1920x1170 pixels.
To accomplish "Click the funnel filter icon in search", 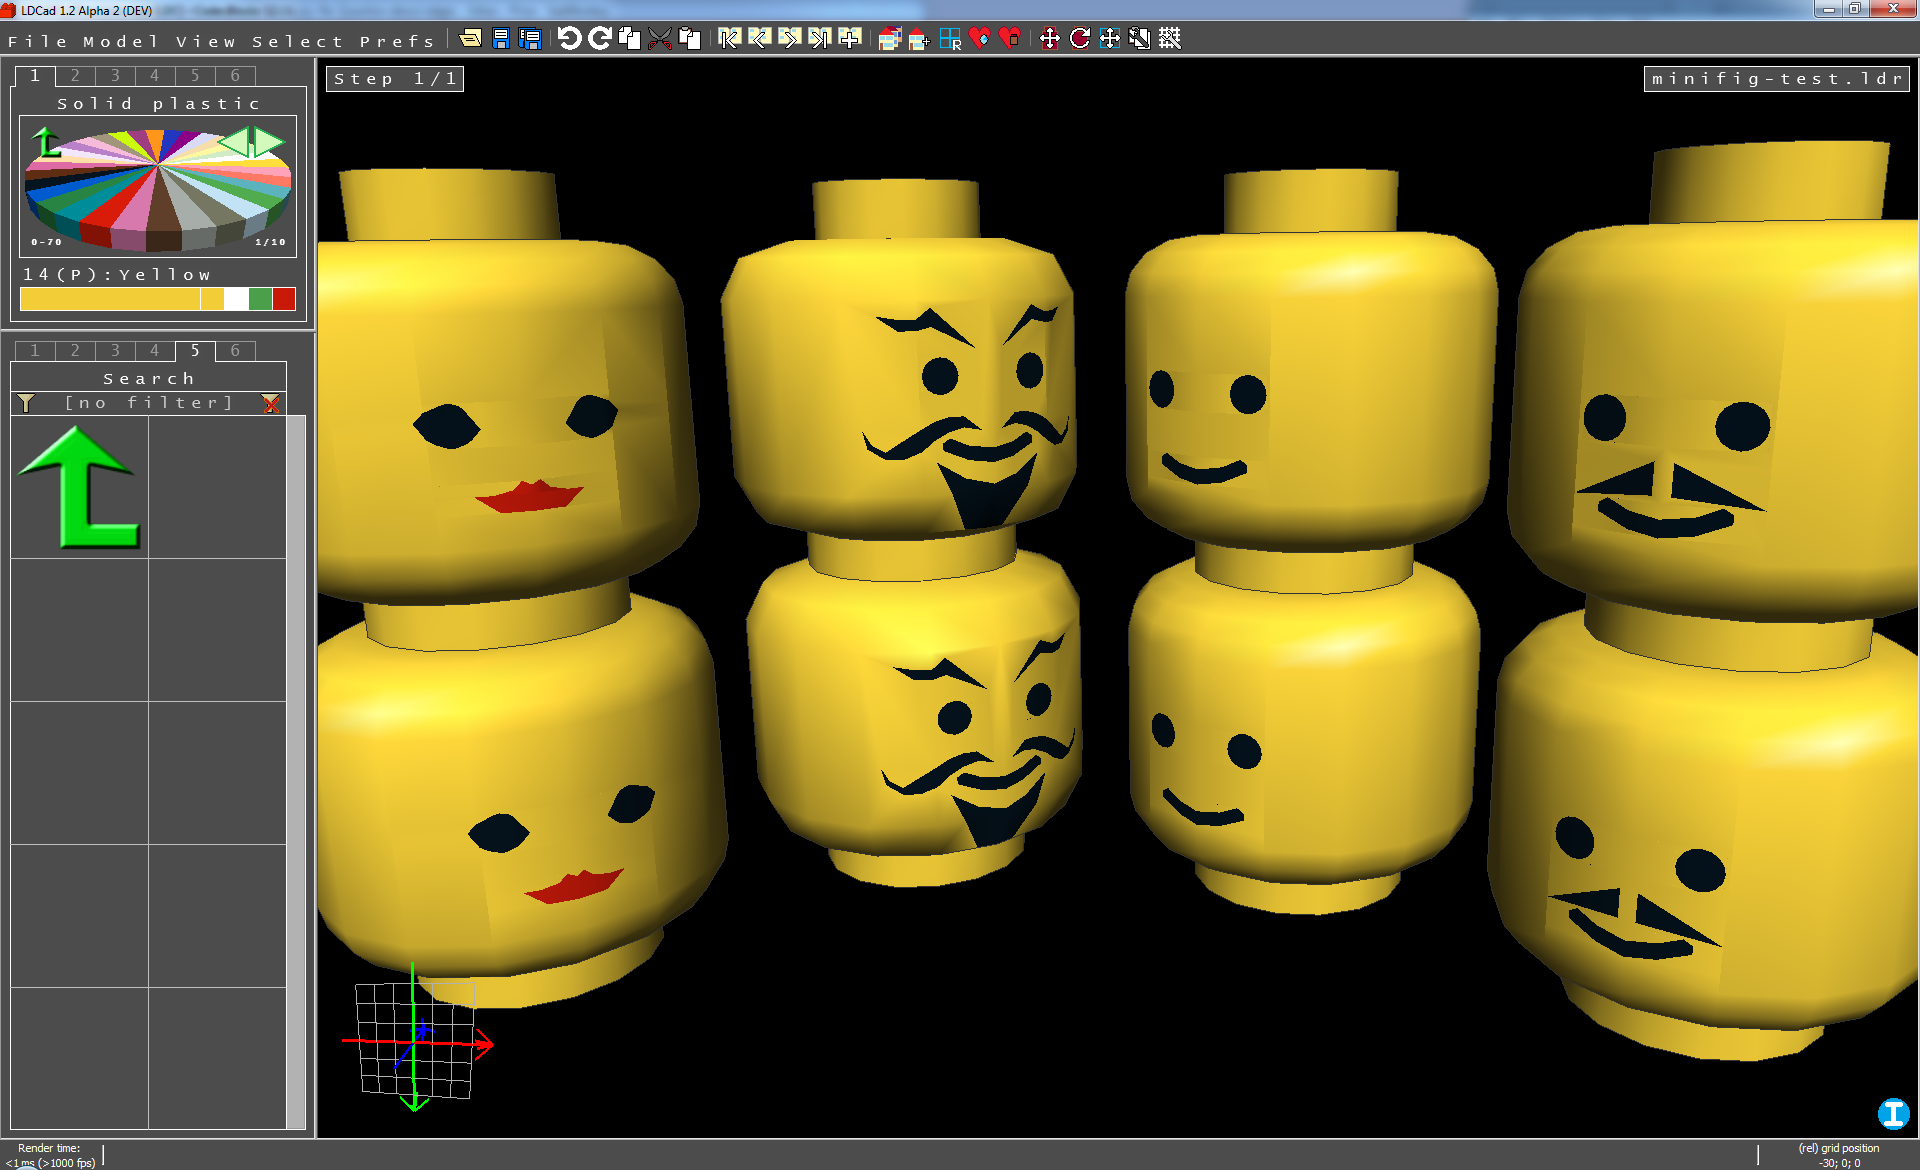I will point(26,403).
